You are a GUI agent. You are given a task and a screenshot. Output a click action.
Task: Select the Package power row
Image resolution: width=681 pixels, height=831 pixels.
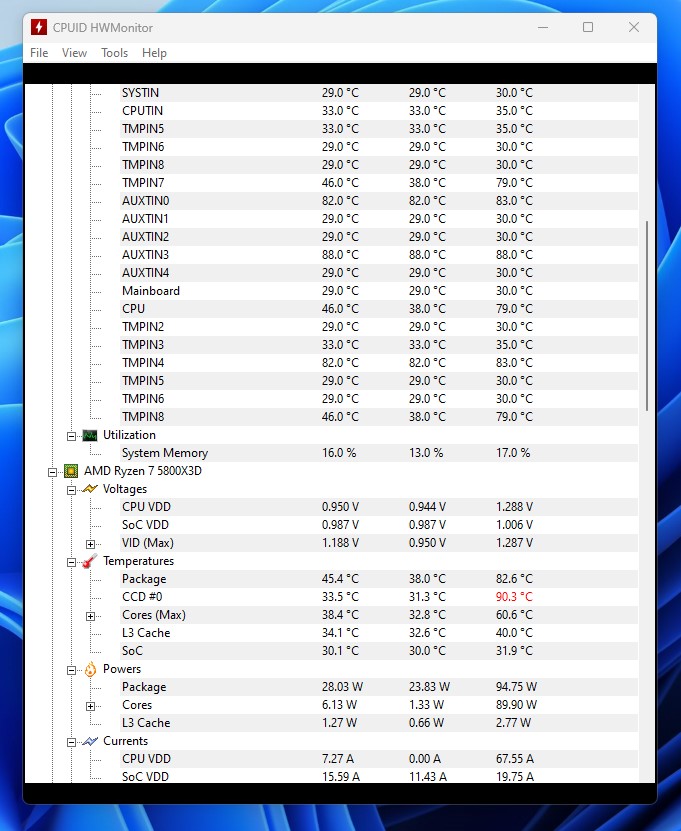pos(379,687)
